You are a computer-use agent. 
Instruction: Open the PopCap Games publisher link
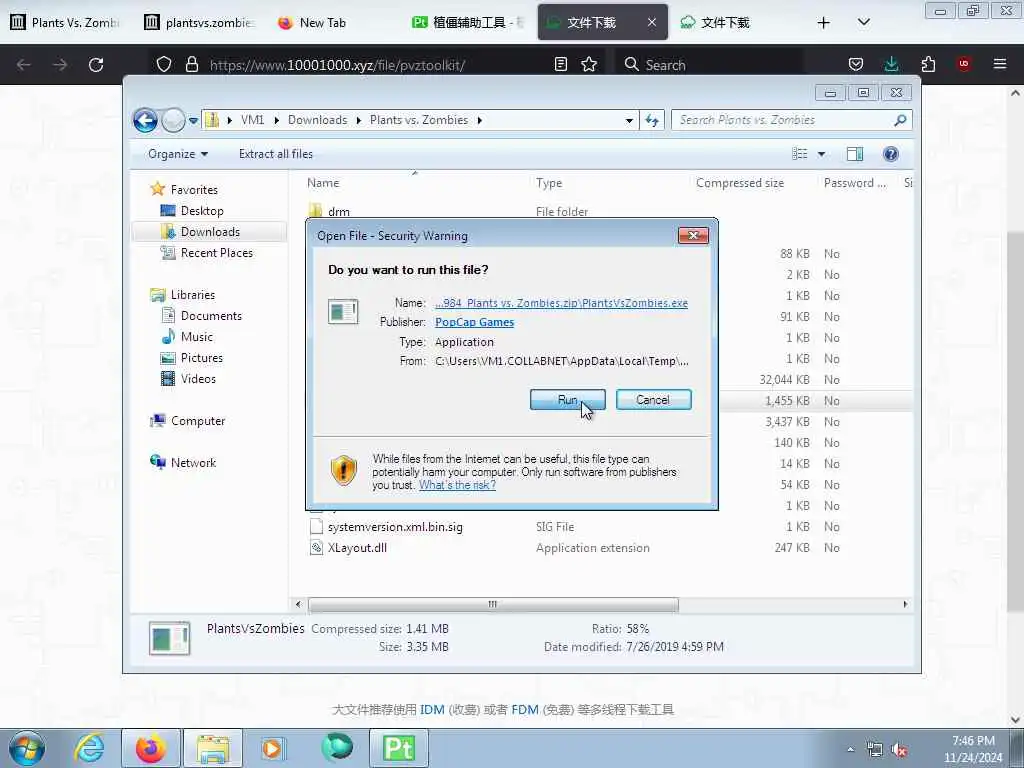click(474, 322)
